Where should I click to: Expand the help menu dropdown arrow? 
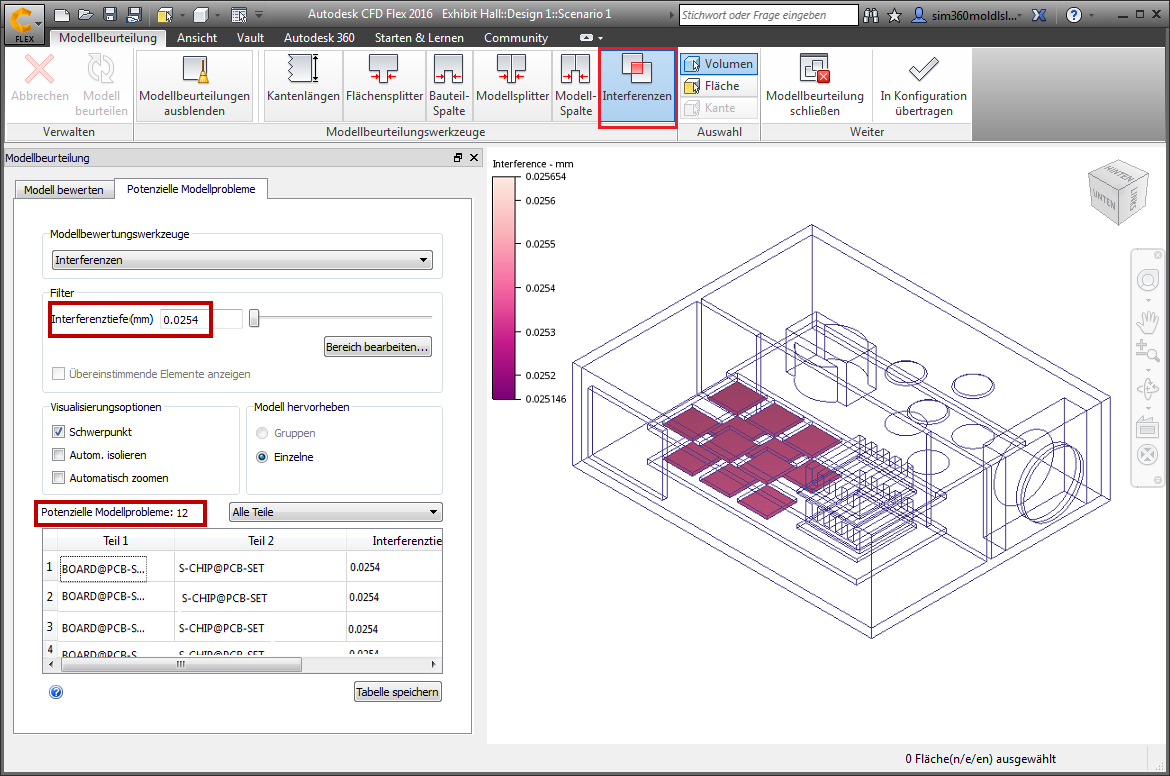click(1090, 15)
